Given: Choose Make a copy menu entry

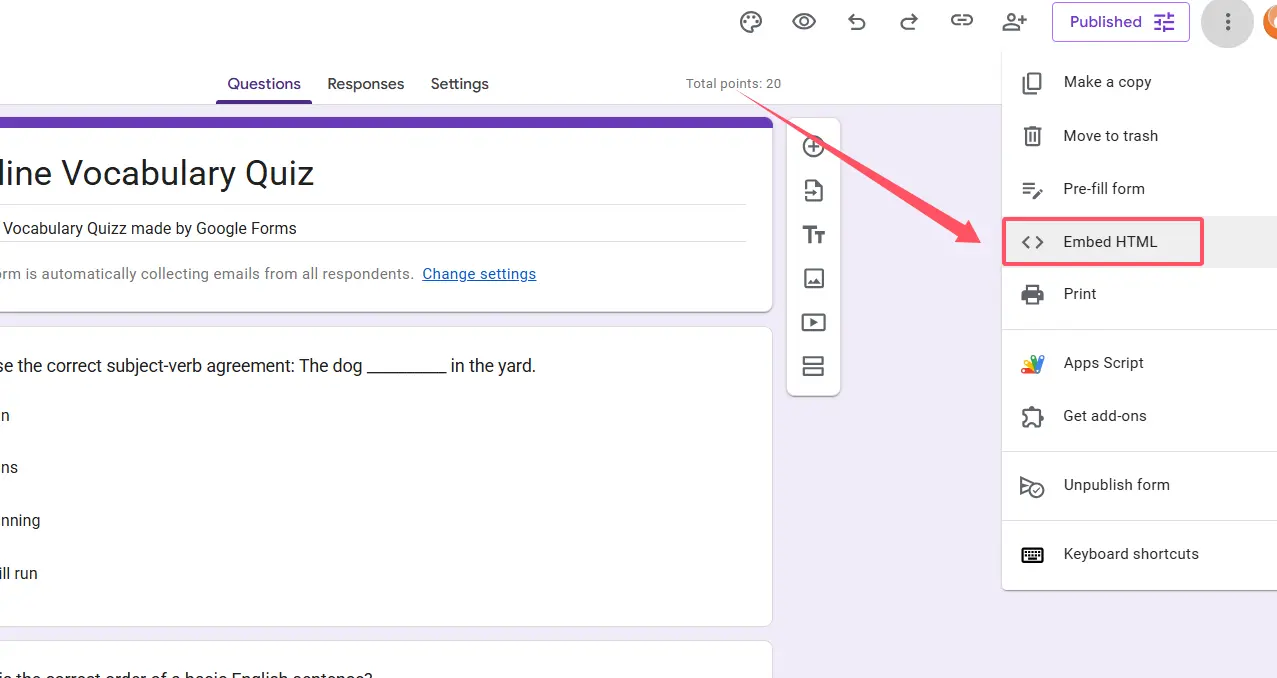Looking at the screenshot, I should (1107, 82).
